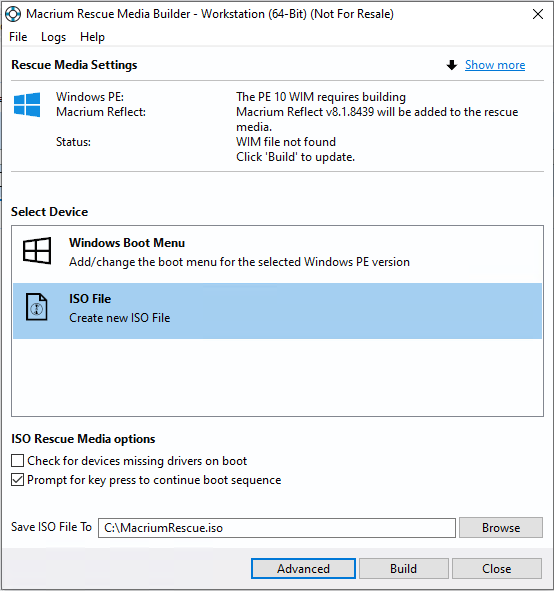Image resolution: width=554 pixels, height=591 pixels.
Task: Start the rescue media with Build button
Action: pos(404,568)
